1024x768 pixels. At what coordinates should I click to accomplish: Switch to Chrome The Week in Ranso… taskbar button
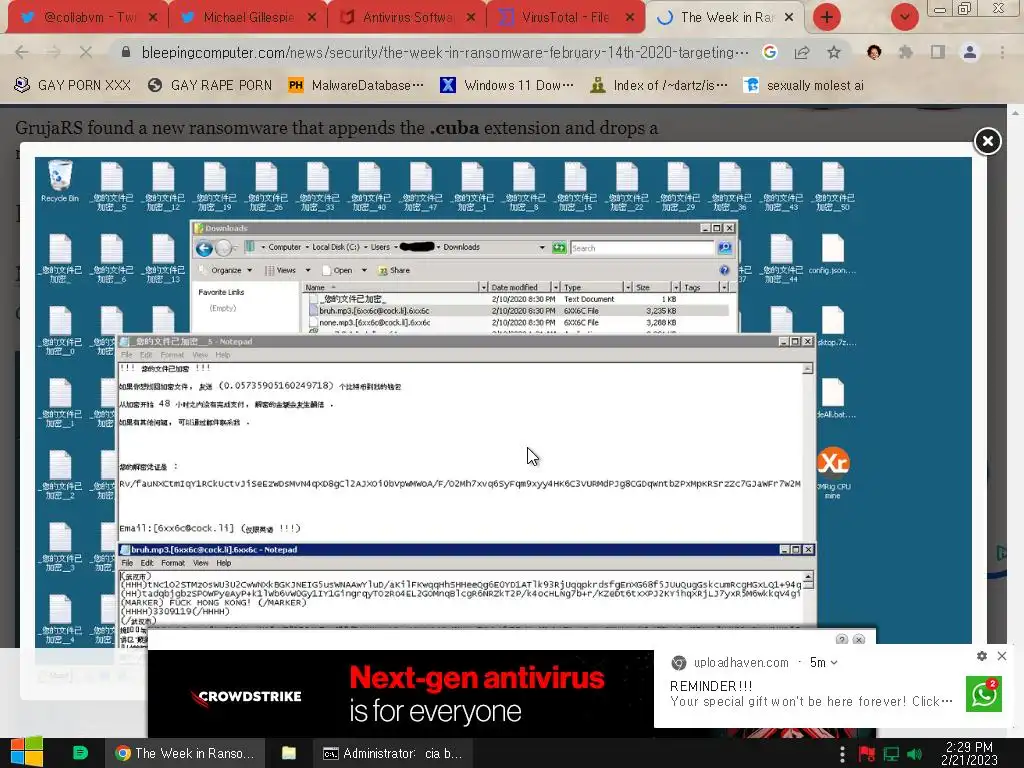(x=185, y=753)
